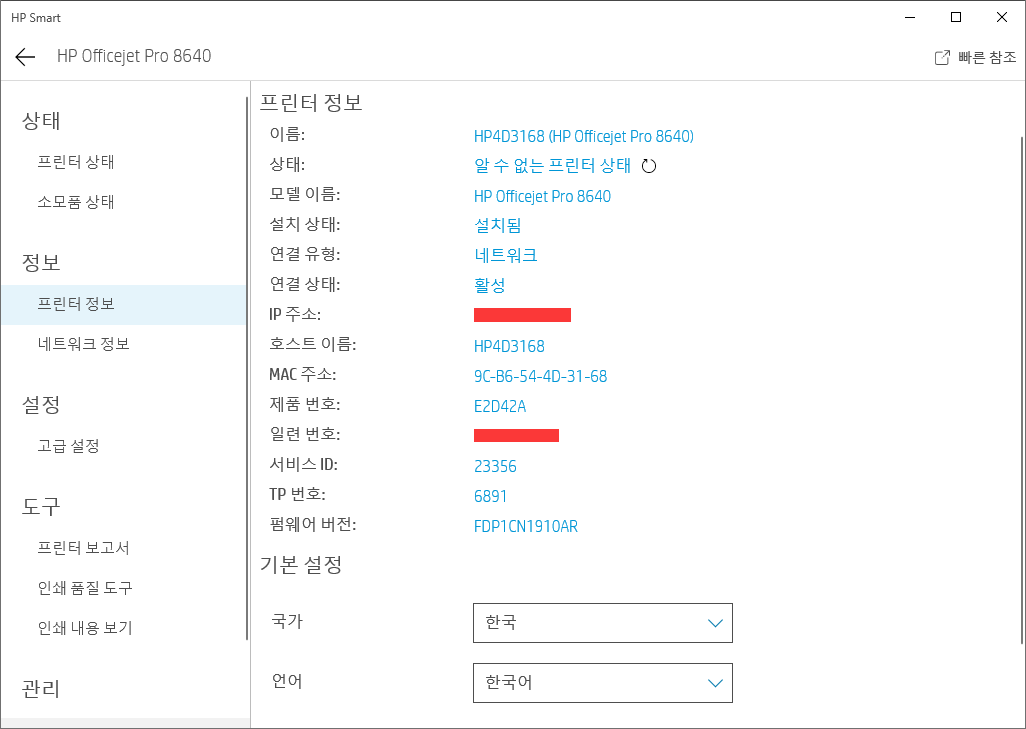Click the 설정 section heading in the sidebar
The image size is (1026, 729).
[x=41, y=404]
